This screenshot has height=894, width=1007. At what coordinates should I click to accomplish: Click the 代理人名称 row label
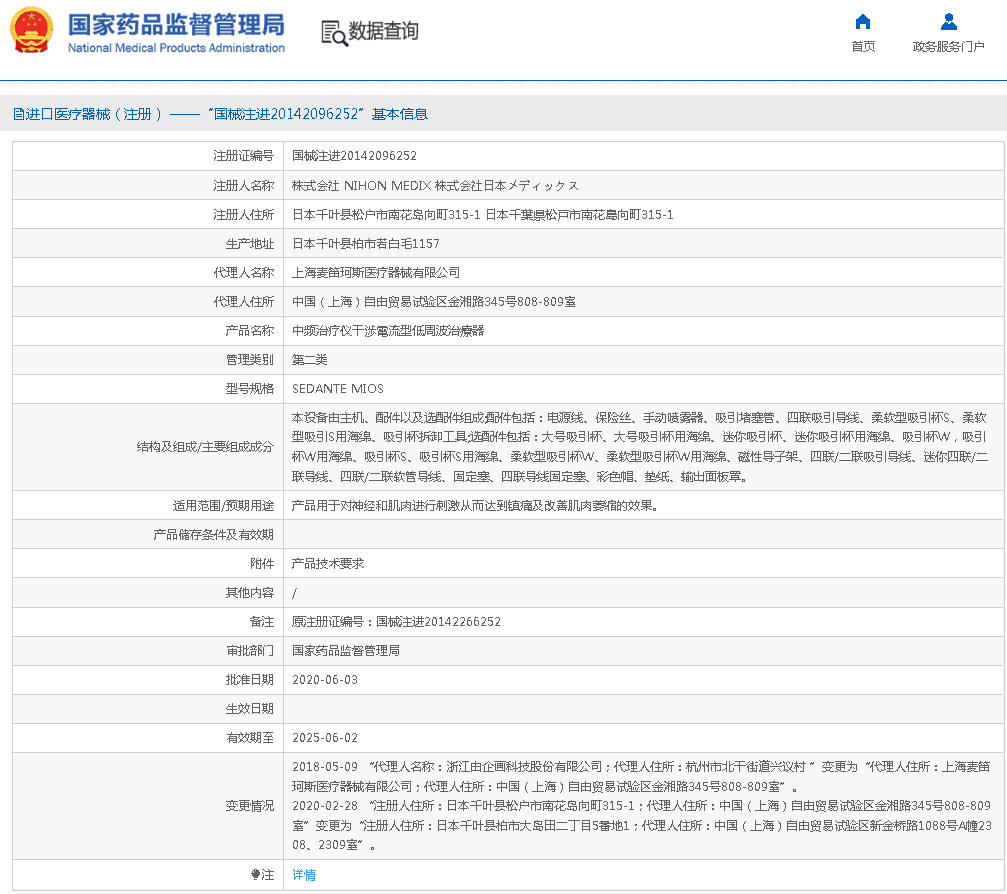pyautogui.click(x=243, y=272)
